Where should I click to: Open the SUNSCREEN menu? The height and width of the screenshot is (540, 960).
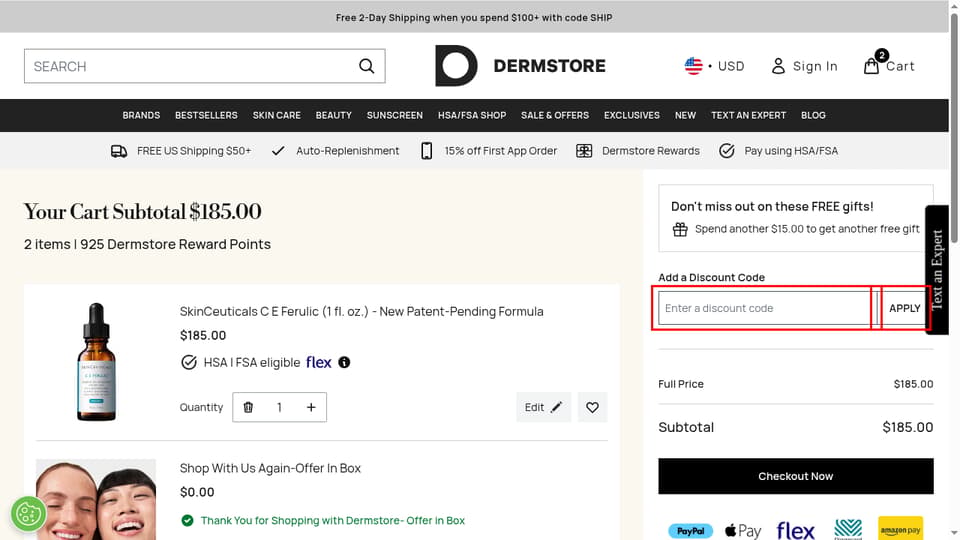click(395, 115)
